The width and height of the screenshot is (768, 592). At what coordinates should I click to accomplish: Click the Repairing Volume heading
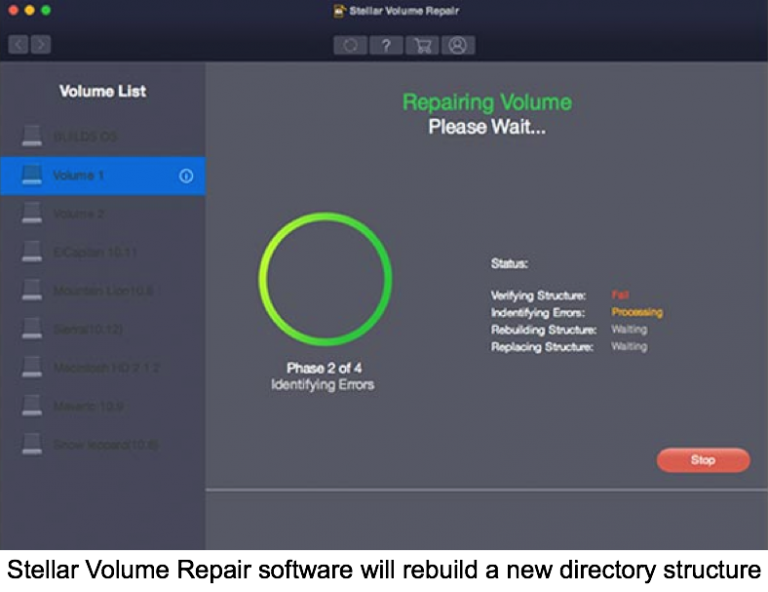(x=487, y=102)
